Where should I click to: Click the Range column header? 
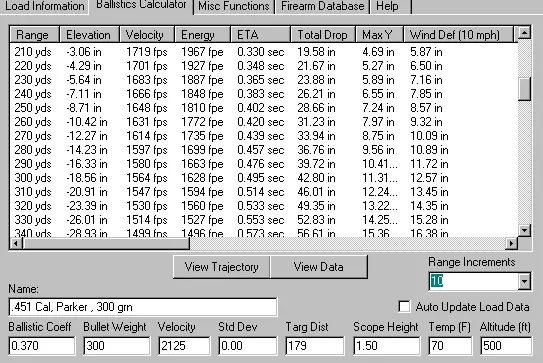[35, 35]
